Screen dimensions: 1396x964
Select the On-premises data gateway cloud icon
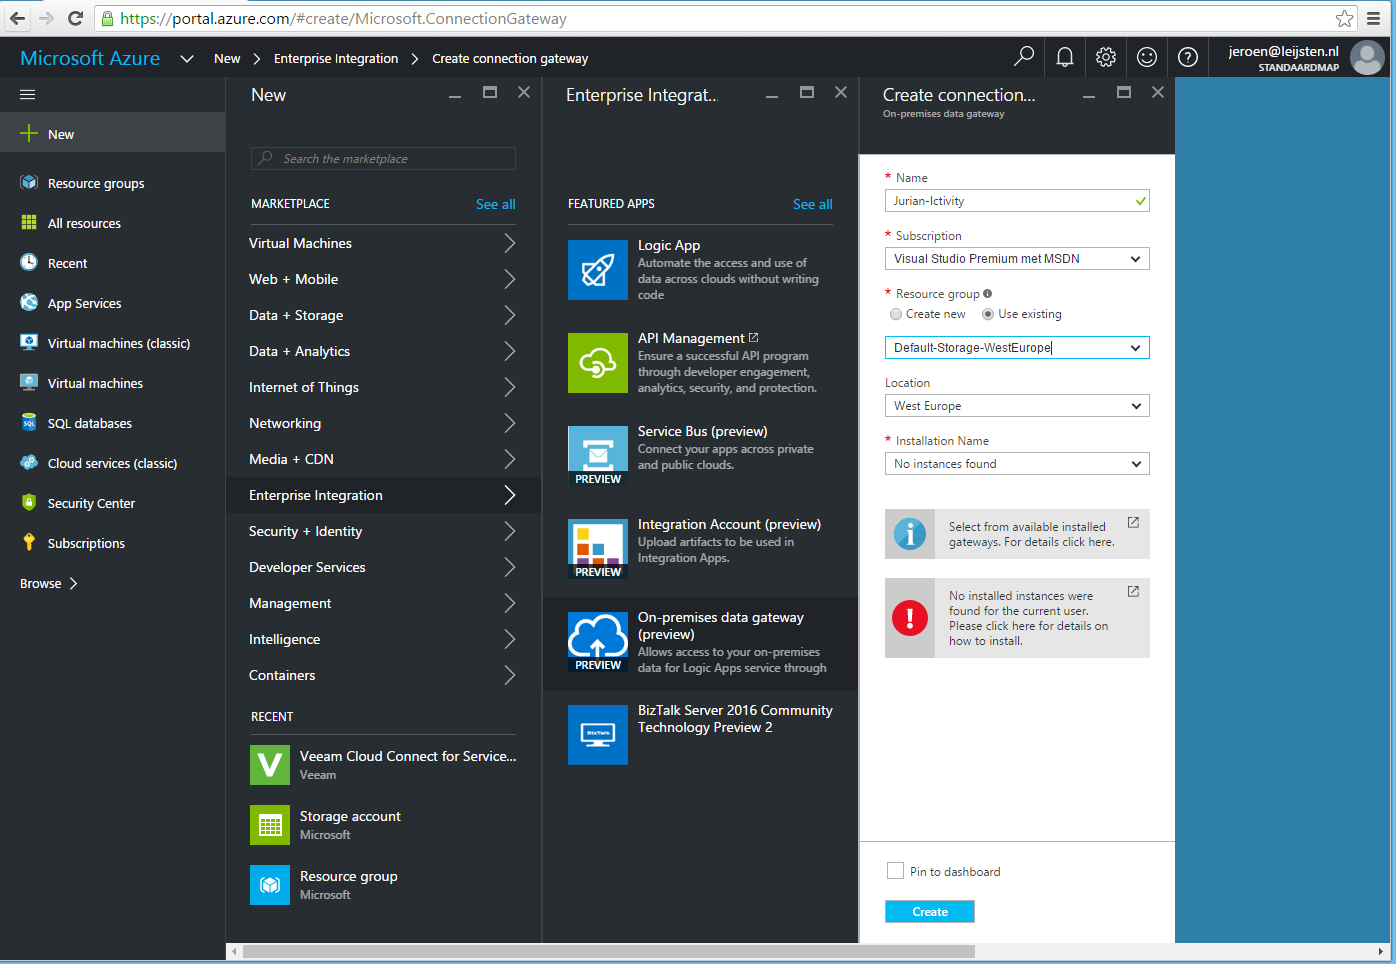point(598,642)
